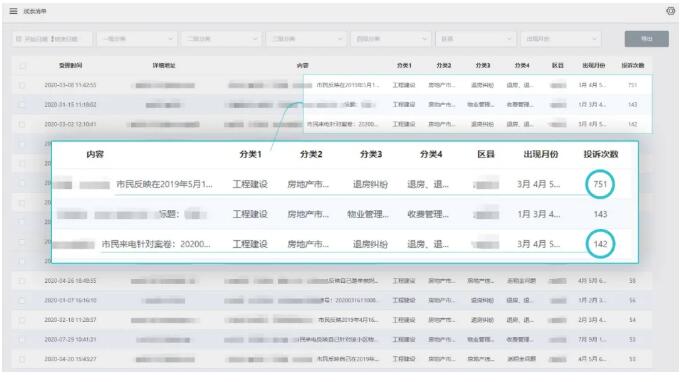The height and width of the screenshot is (382, 683).
Task: Click the blurred address cell in the 2020-04-26 row
Action: pos(163,281)
